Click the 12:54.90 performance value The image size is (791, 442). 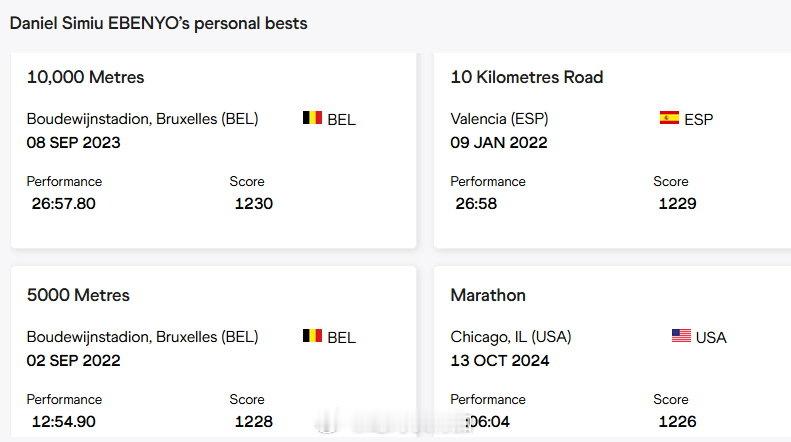(x=64, y=421)
